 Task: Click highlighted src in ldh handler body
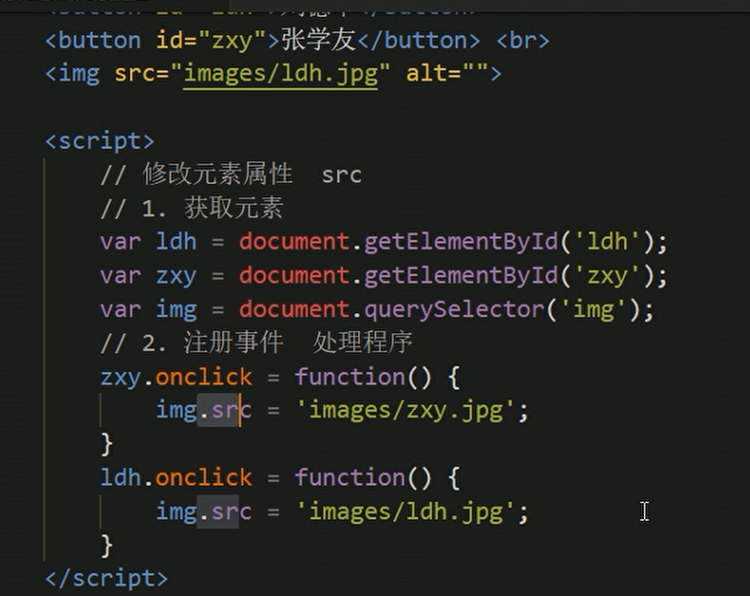point(232,512)
